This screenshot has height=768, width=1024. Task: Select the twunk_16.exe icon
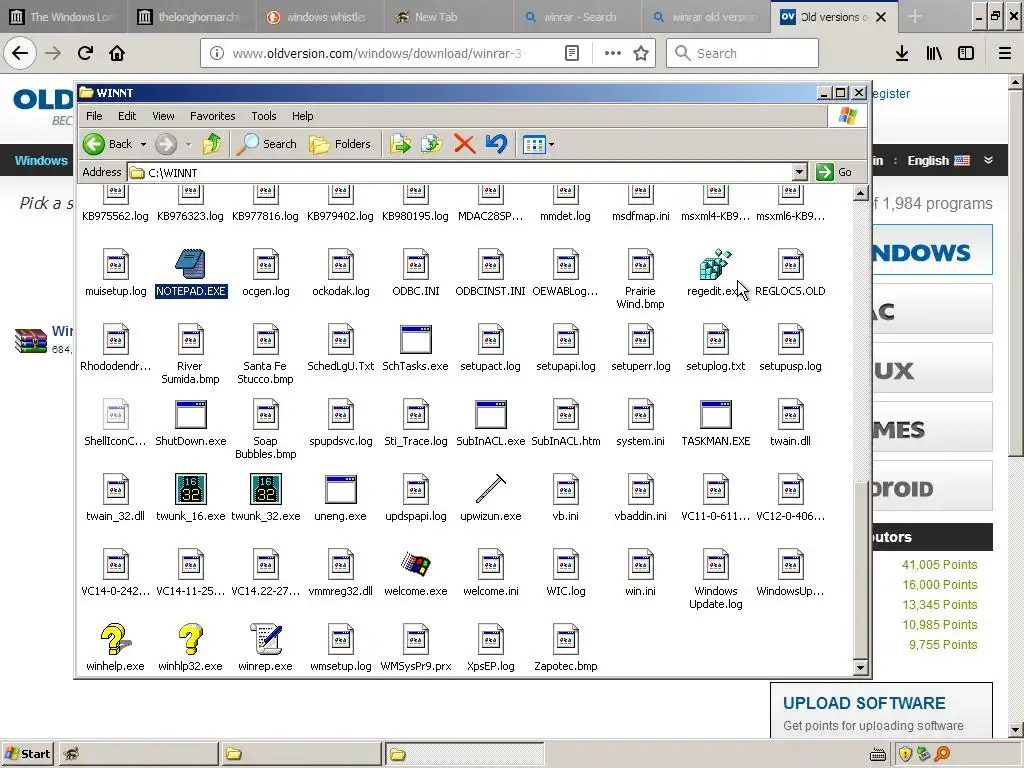(x=191, y=489)
